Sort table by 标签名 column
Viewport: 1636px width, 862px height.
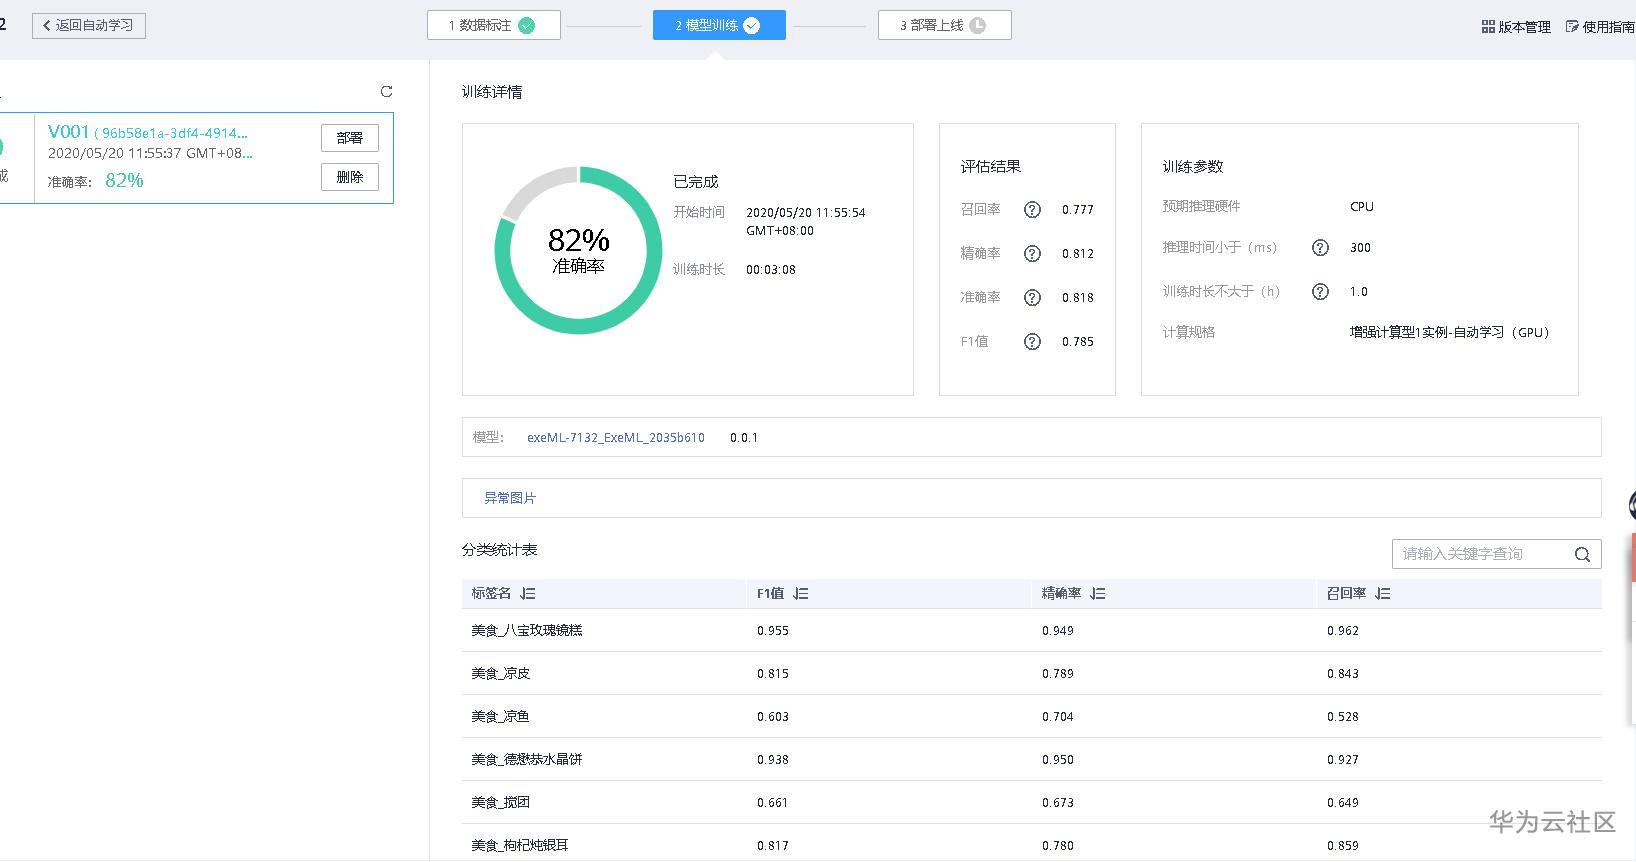[x=528, y=594]
